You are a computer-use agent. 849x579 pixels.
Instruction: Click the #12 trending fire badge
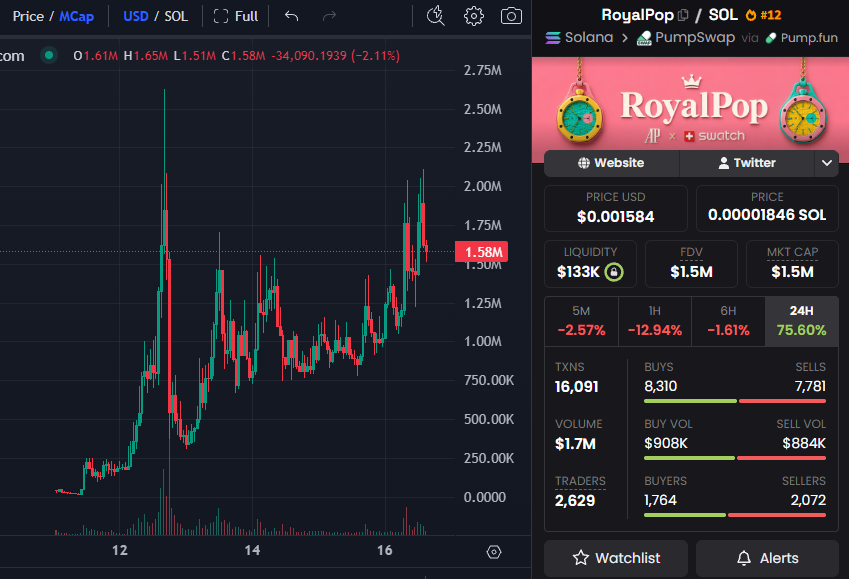coord(763,15)
